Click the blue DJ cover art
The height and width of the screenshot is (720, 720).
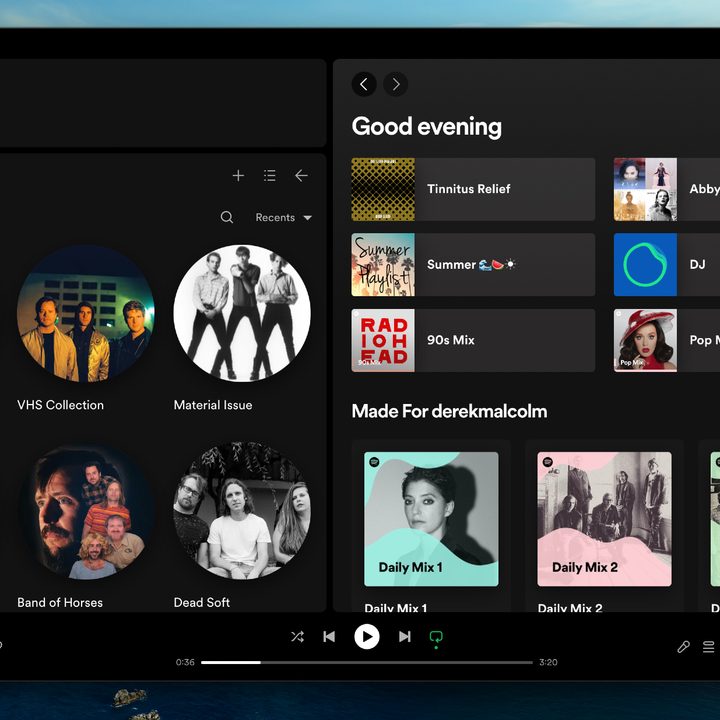[645, 264]
